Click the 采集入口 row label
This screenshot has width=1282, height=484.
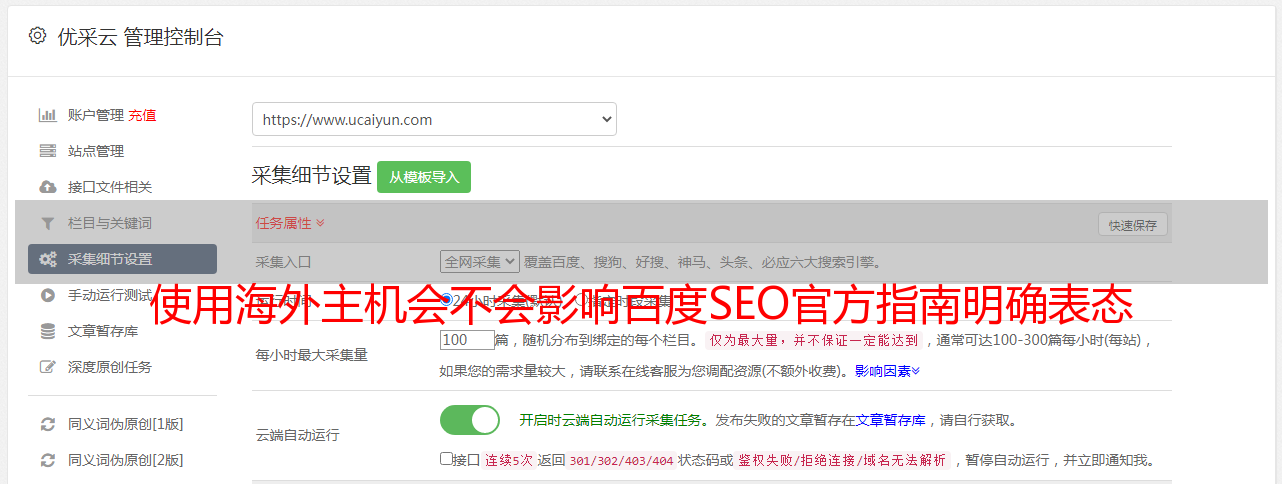[284, 262]
